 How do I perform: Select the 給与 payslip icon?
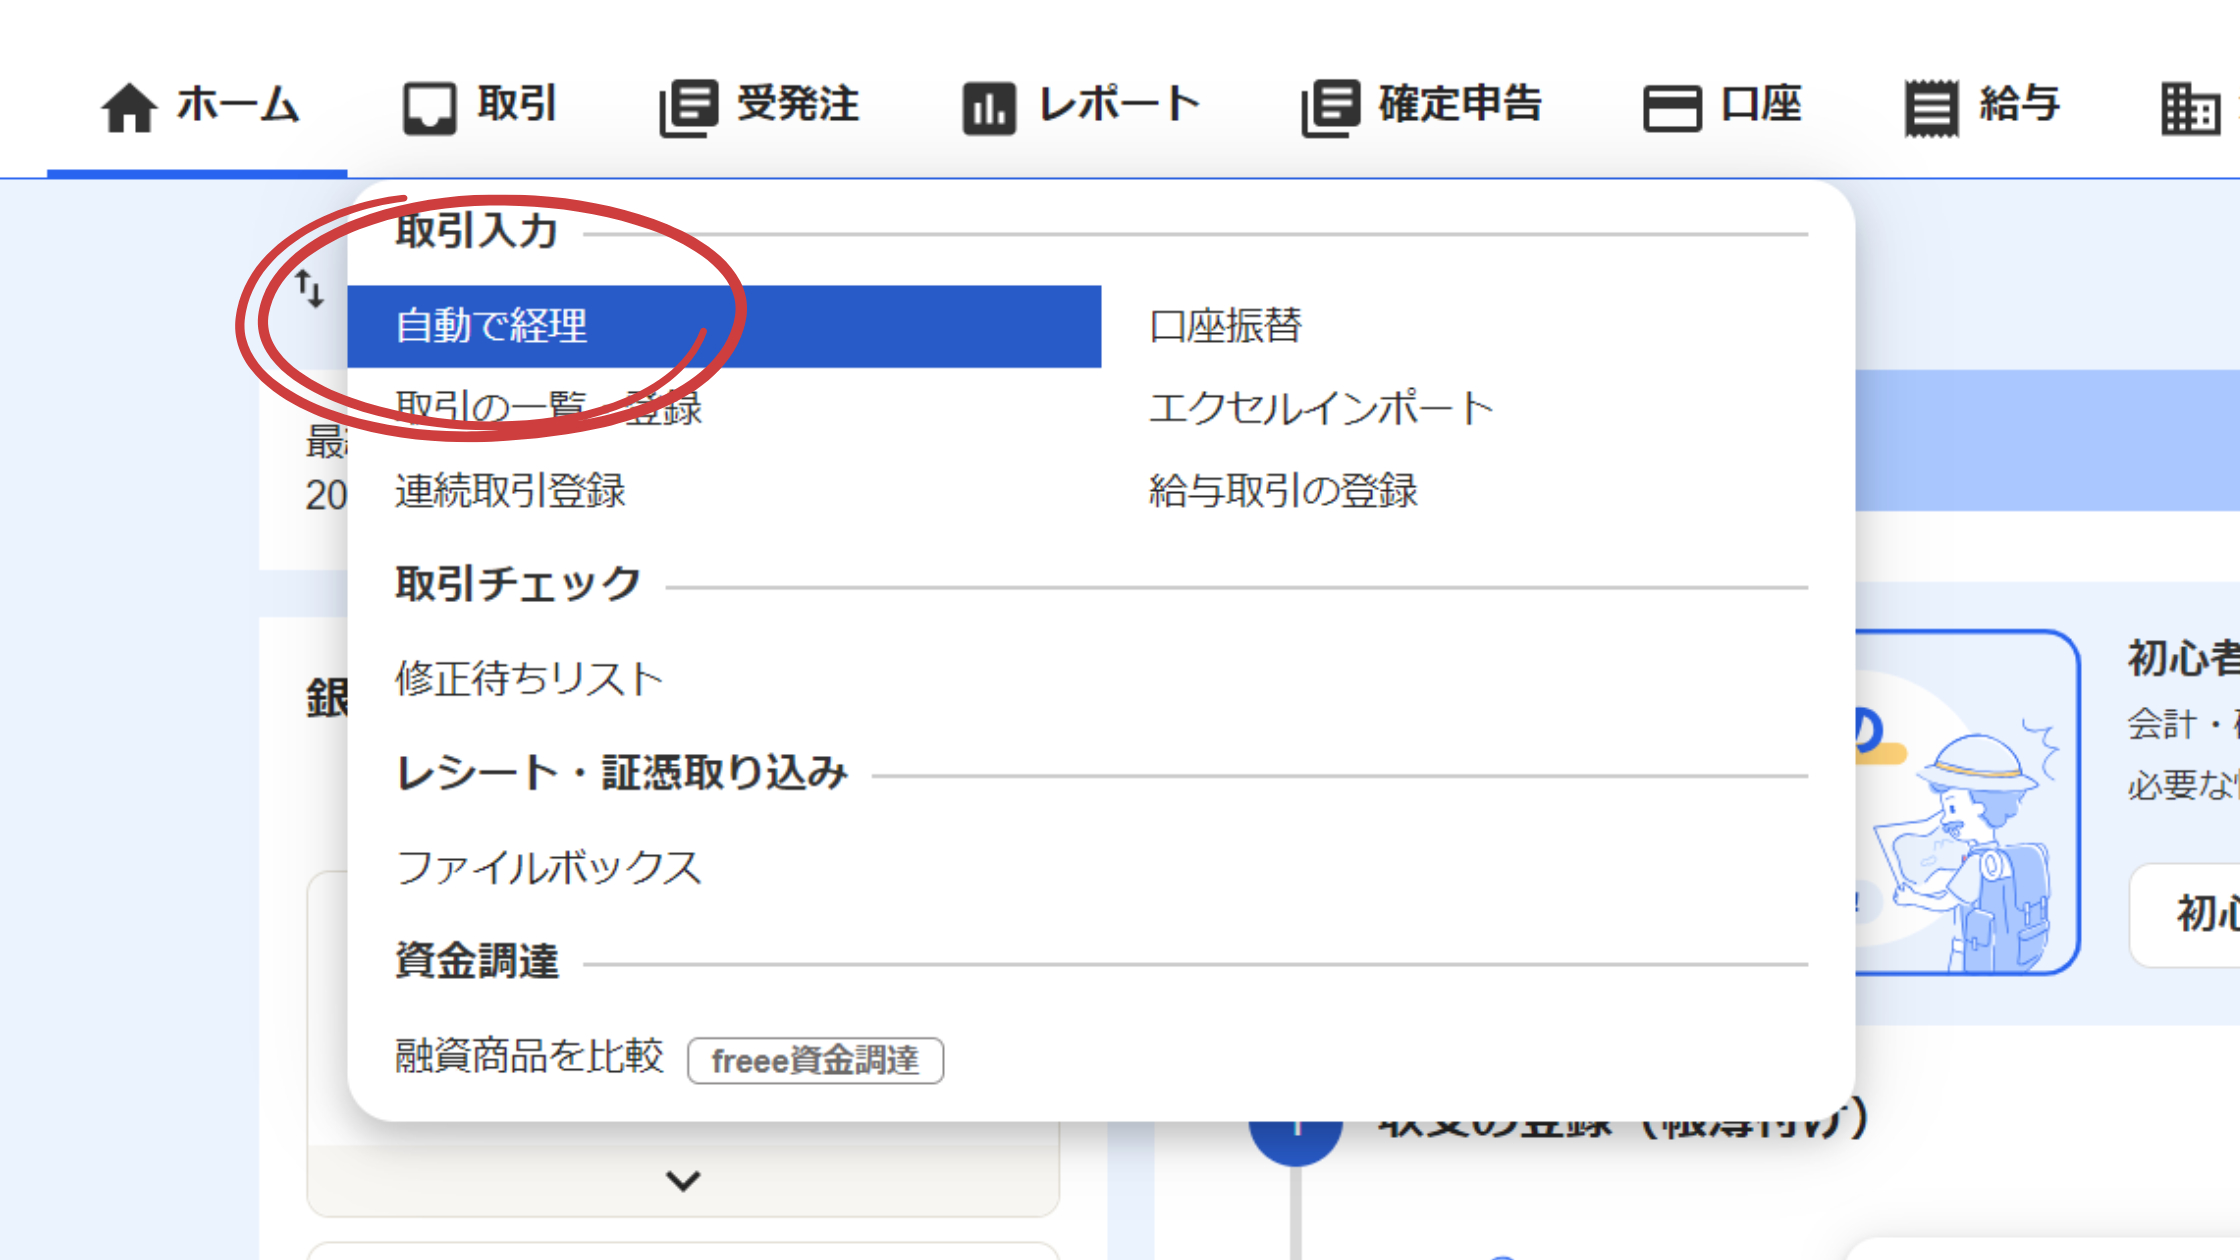pos(1930,106)
